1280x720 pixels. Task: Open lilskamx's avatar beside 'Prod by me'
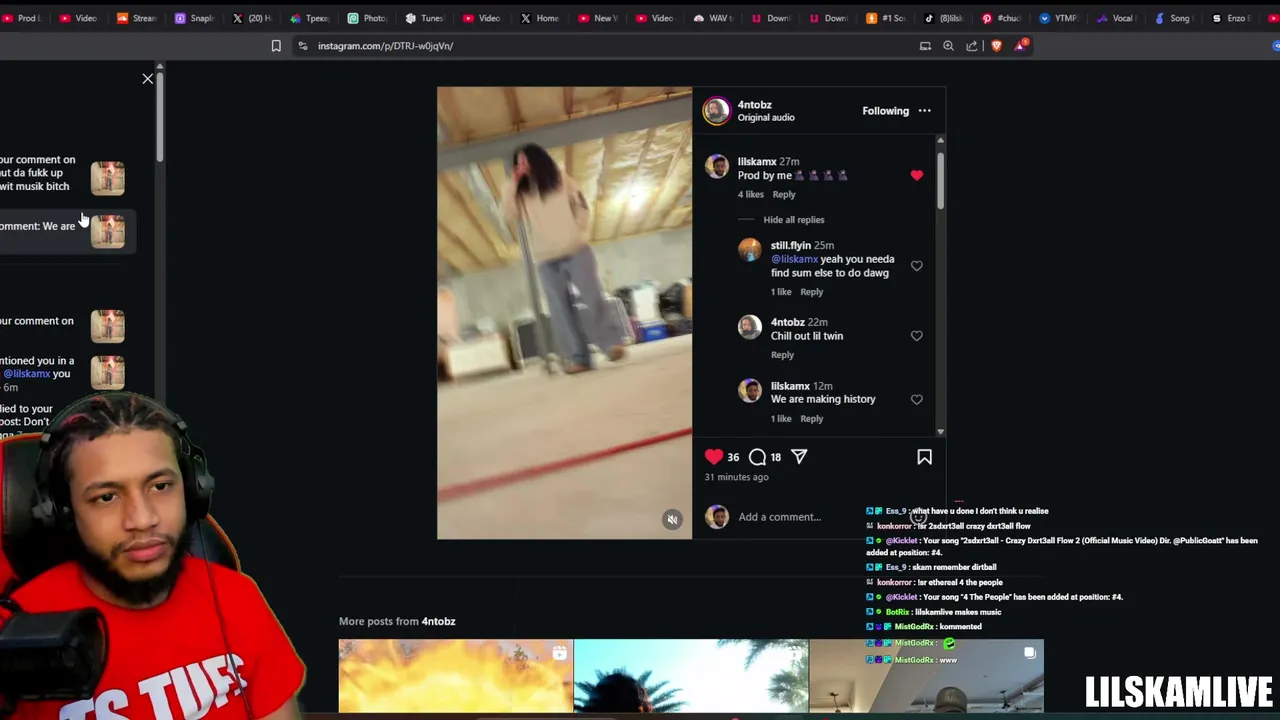click(x=717, y=167)
